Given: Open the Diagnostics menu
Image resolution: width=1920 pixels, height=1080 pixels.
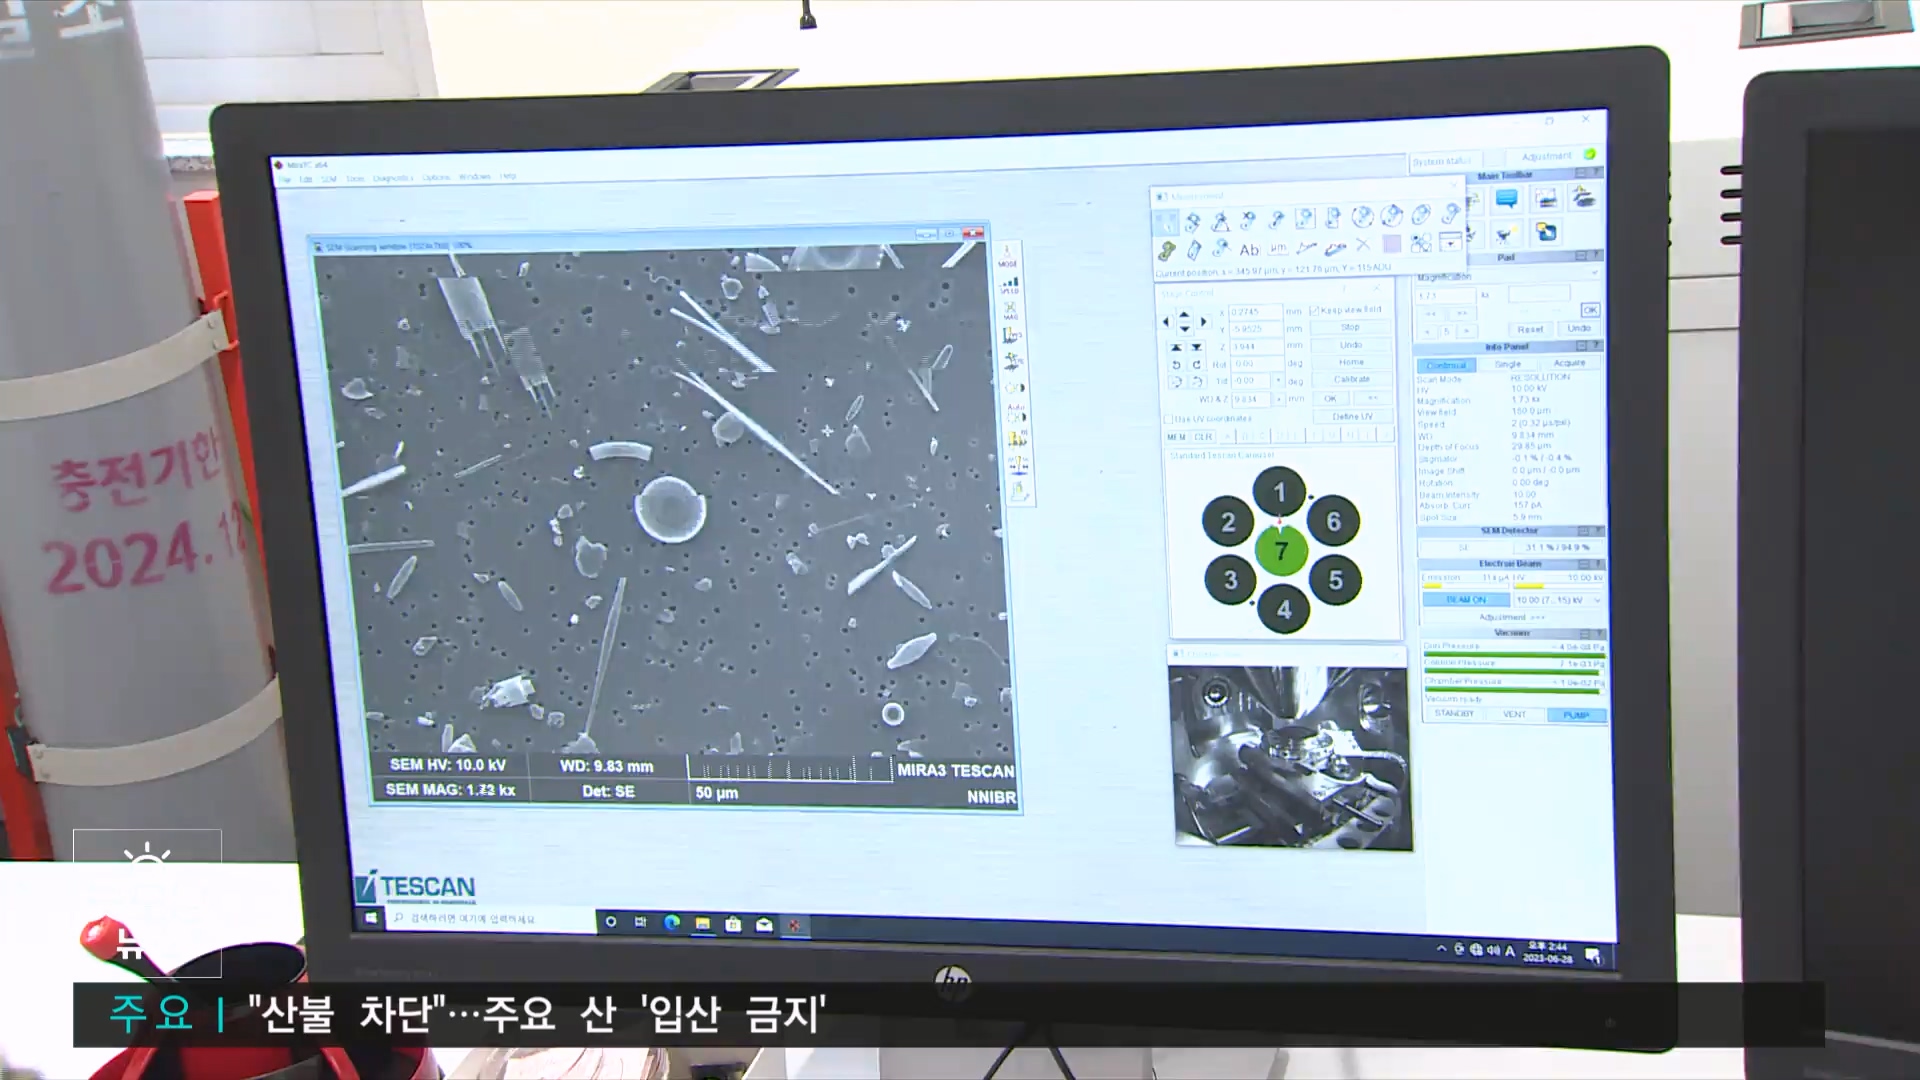Looking at the screenshot, I should [x=392, y=178].
